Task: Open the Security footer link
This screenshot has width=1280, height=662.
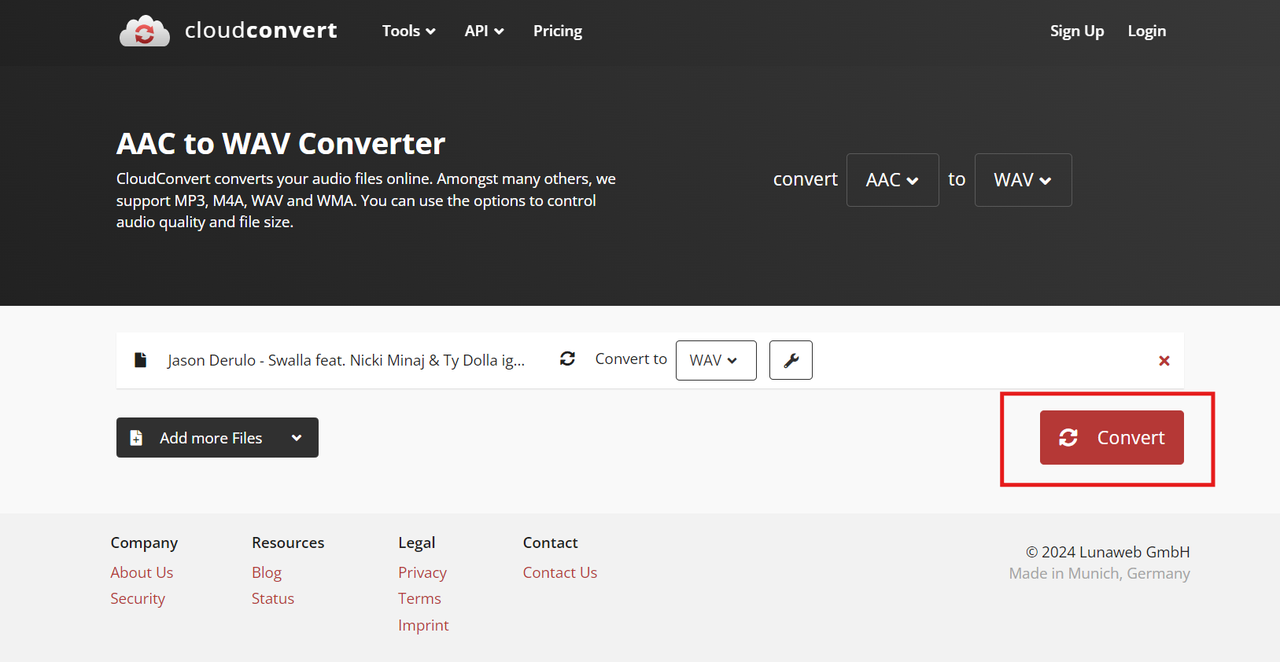Action: tap(138, 598)
